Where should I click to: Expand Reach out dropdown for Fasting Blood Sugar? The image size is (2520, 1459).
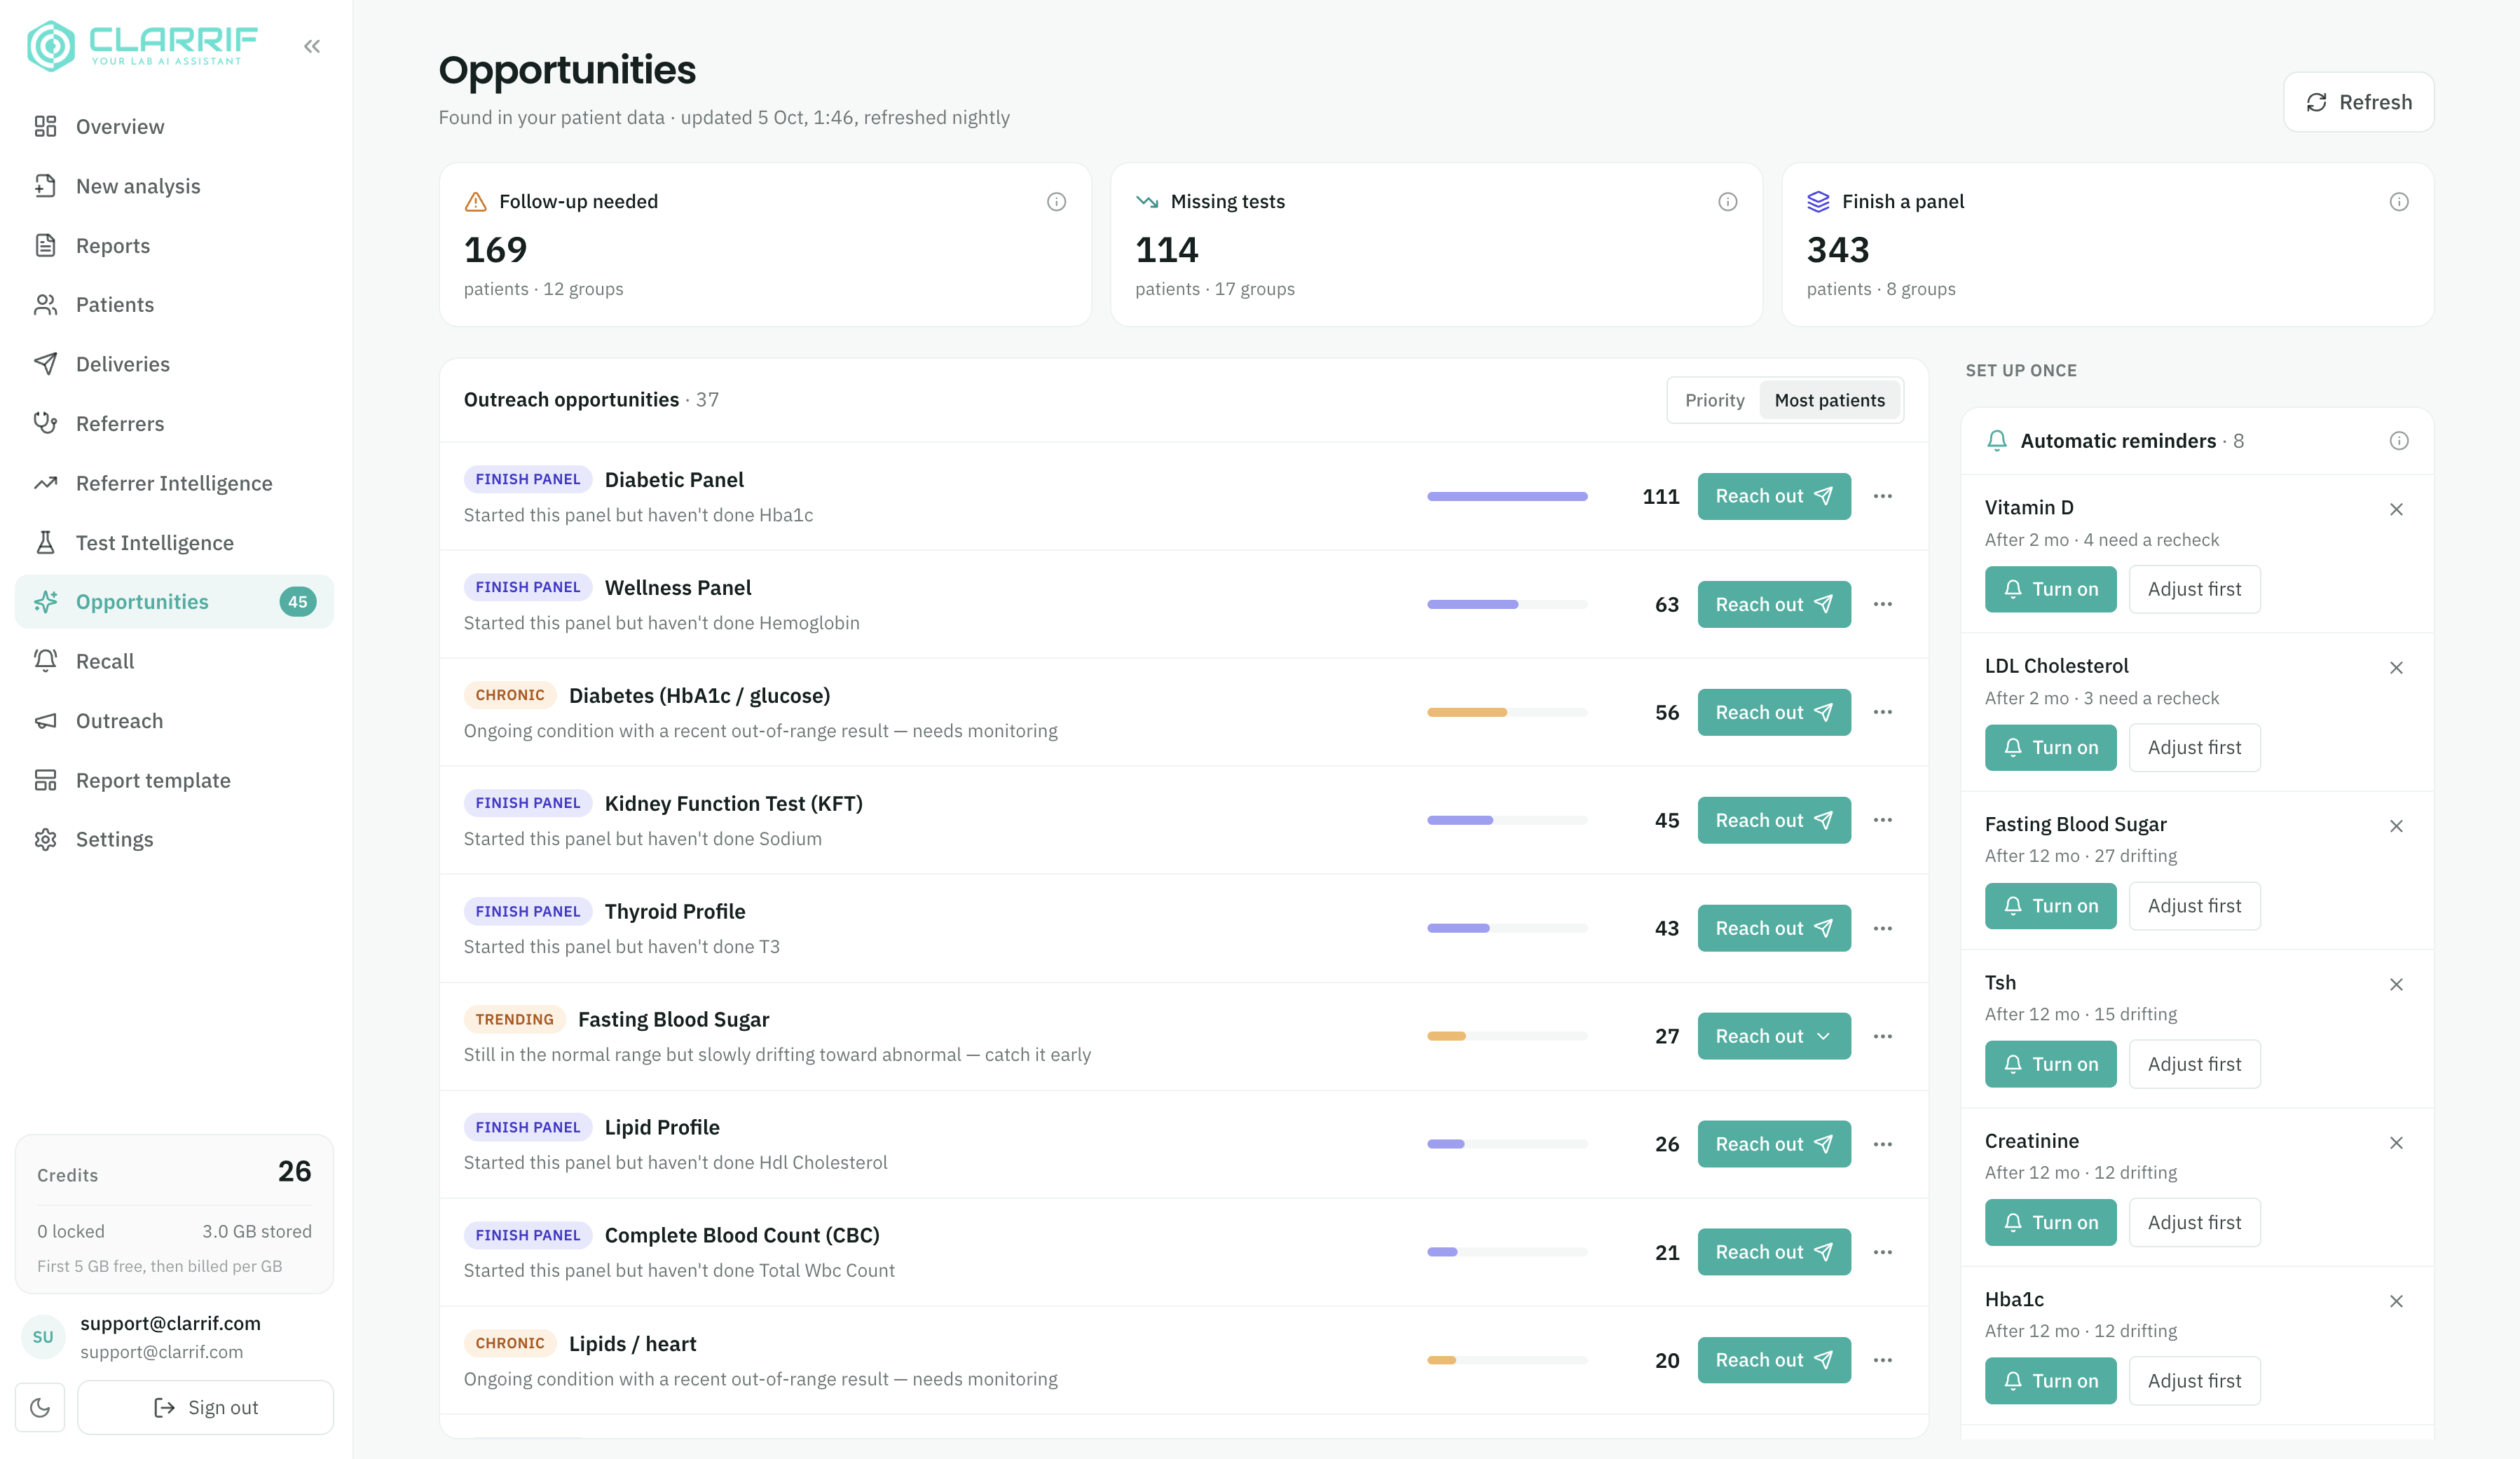[x=1774, y=1036]
